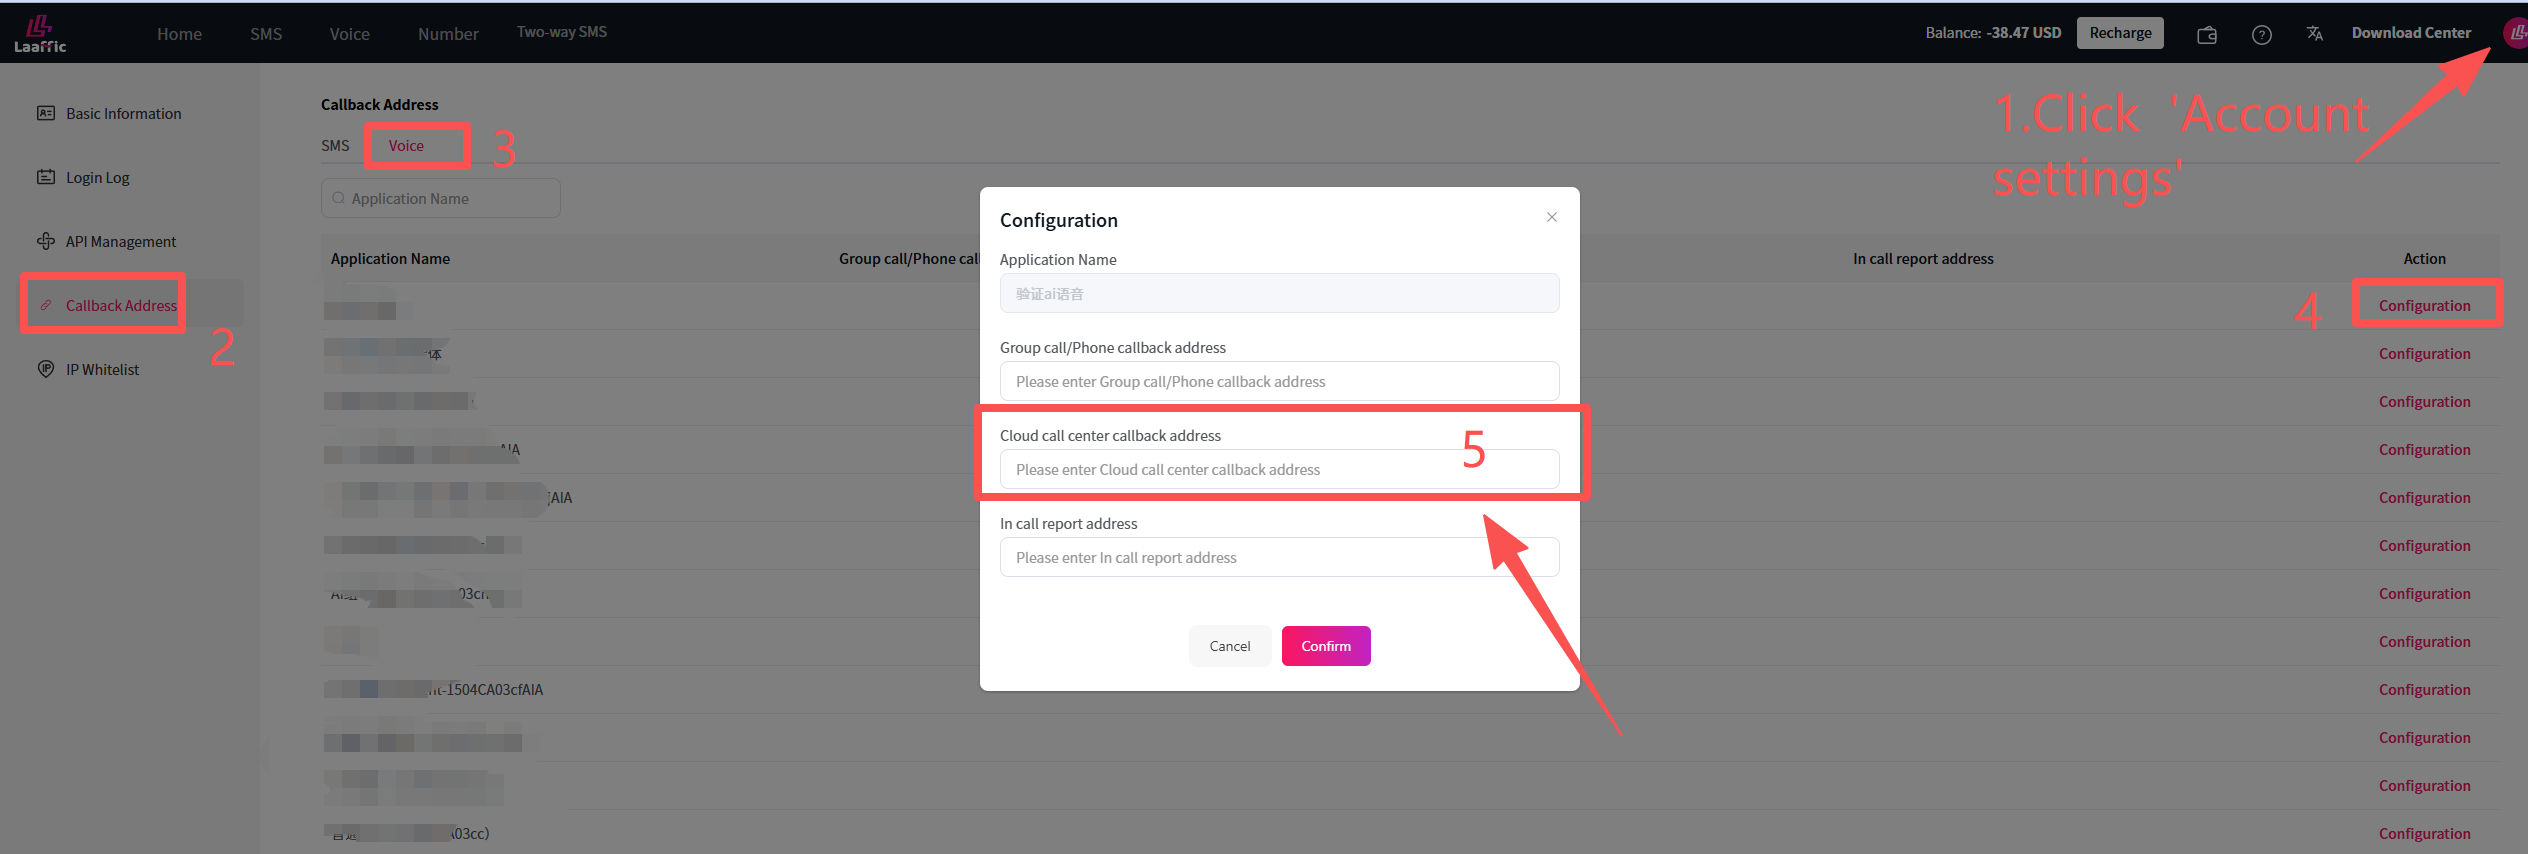
Task: Open the wallet icon in top bar
Action: (2206, 35)
